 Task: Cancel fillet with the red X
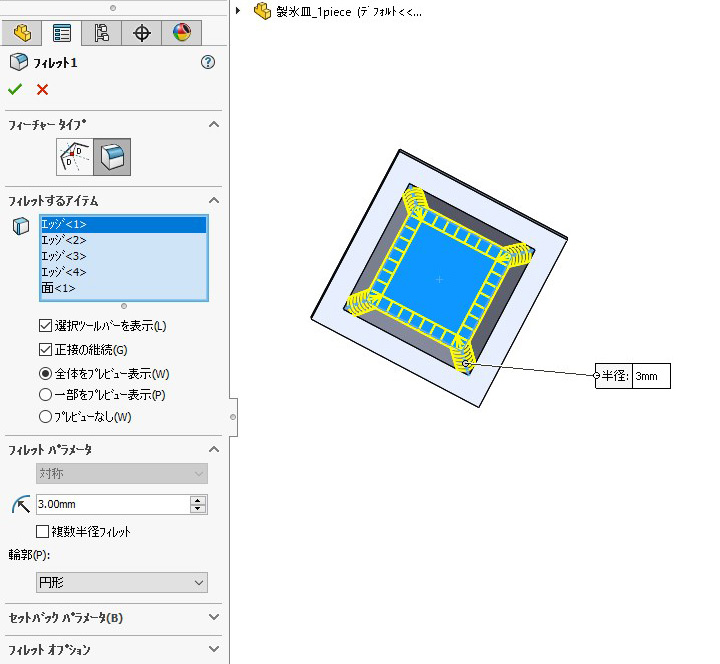coord(42,90)
